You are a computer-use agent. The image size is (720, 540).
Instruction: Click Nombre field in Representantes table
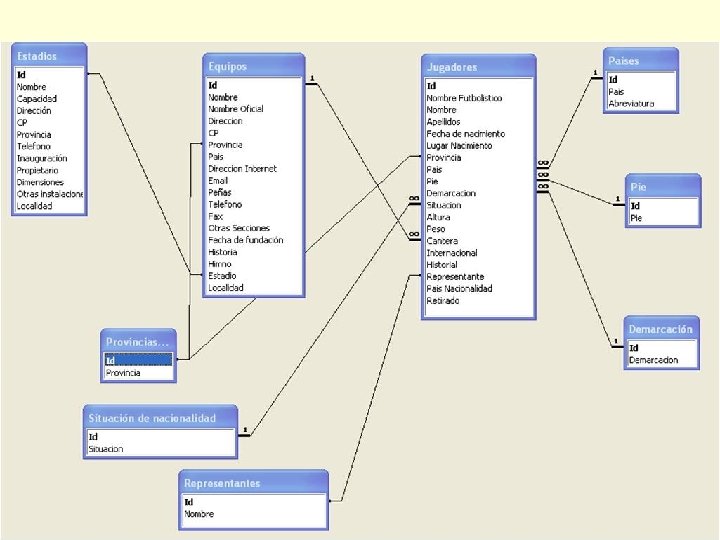199,514
